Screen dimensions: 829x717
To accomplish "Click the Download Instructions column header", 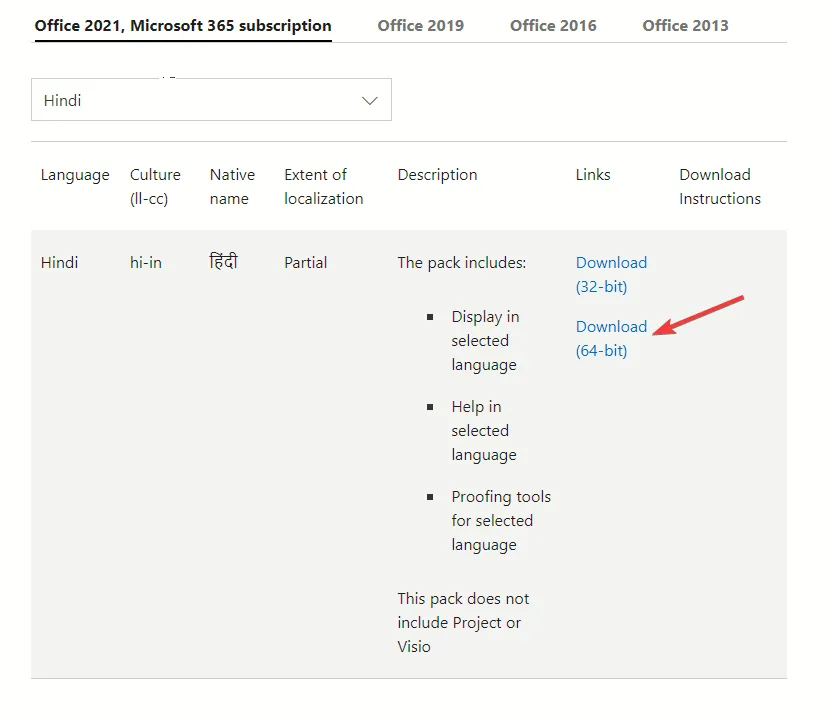I will click(x=720, y=186).
